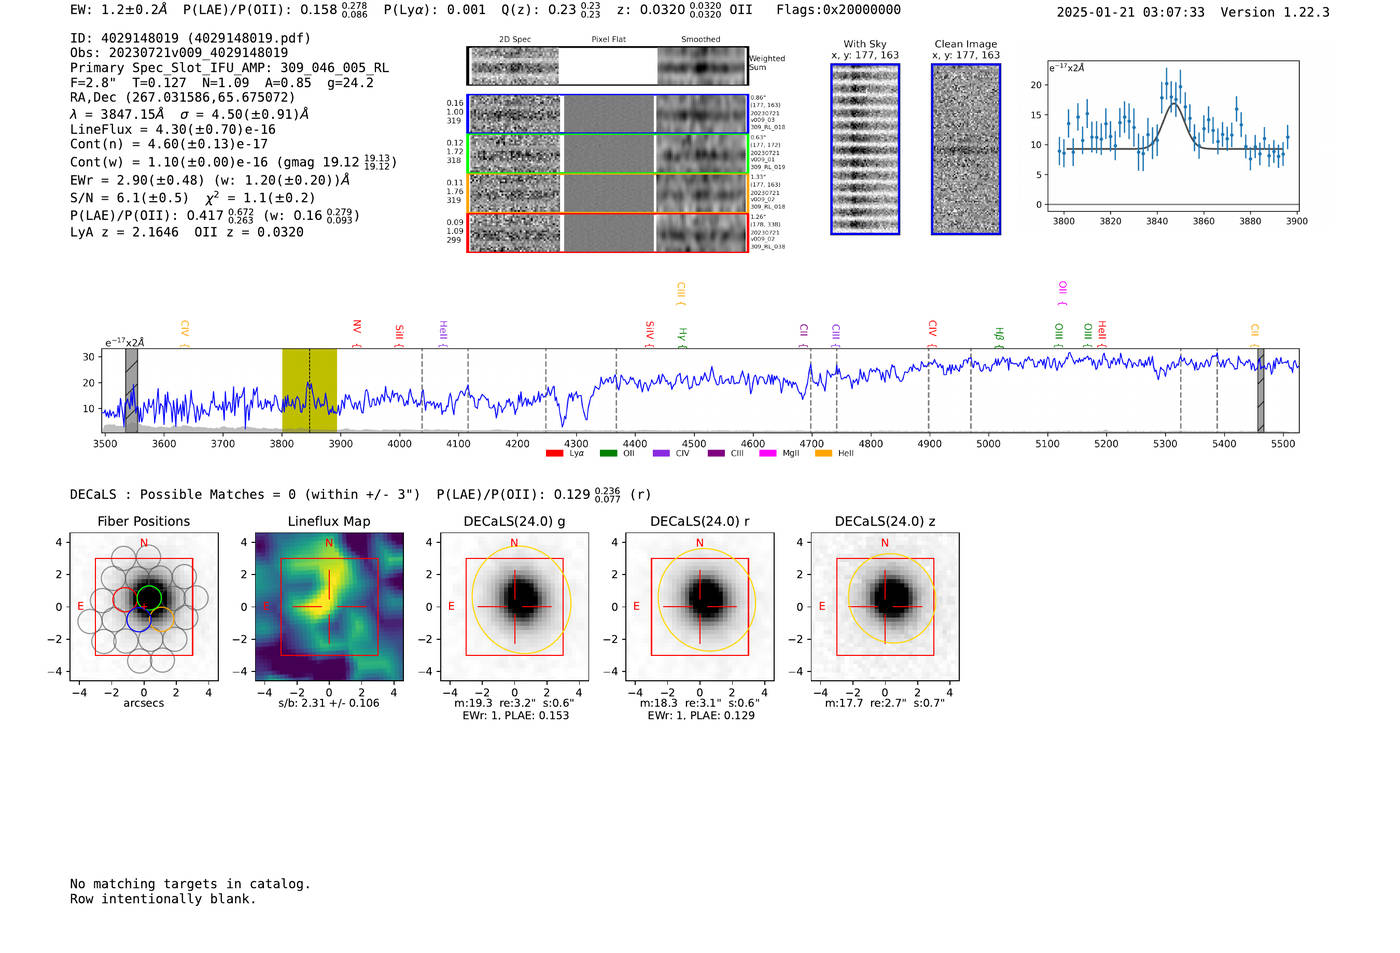Click the ID: 4029148019 text line
1400x953 pixels.
pos(190,38)
